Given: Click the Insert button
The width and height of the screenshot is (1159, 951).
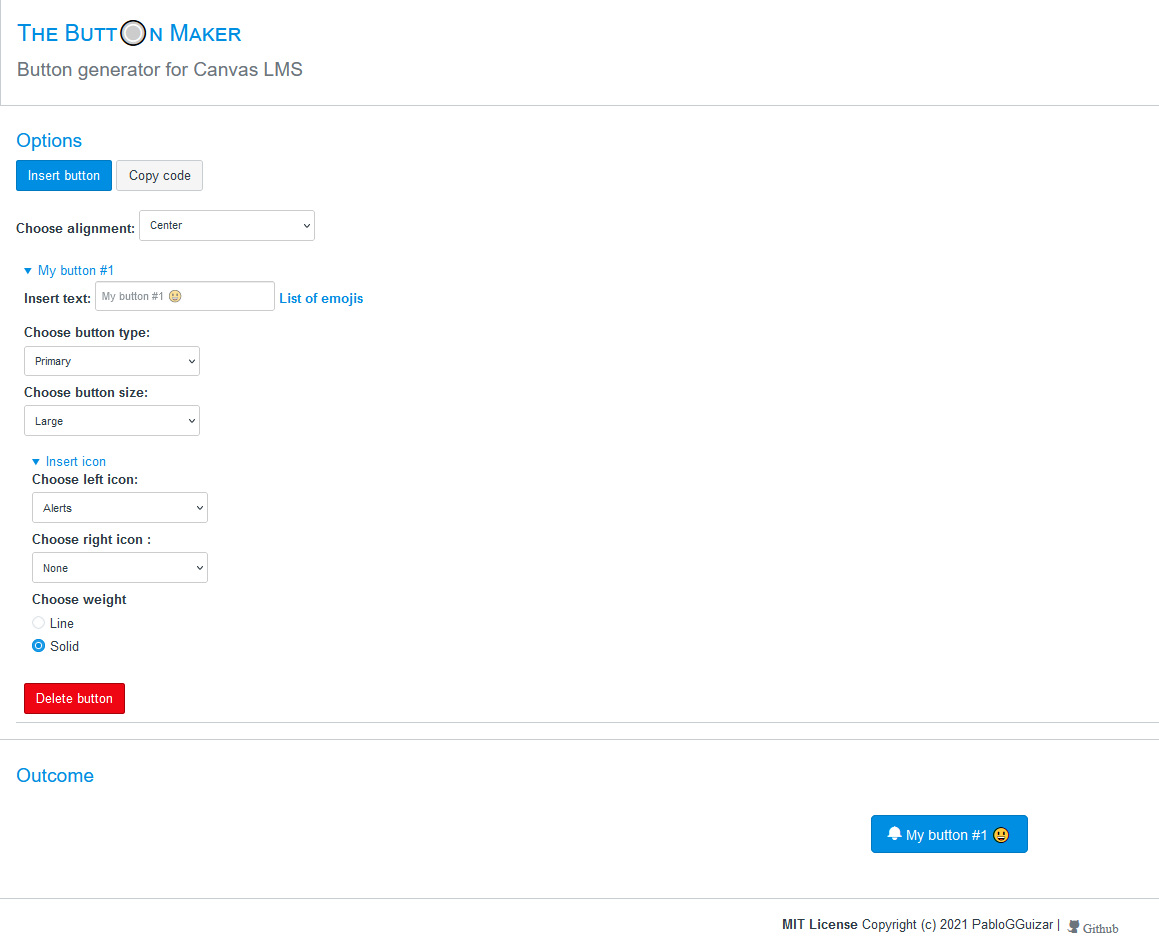Looking at the screenshot, I should pyautogui.click(x=64, y=176).
